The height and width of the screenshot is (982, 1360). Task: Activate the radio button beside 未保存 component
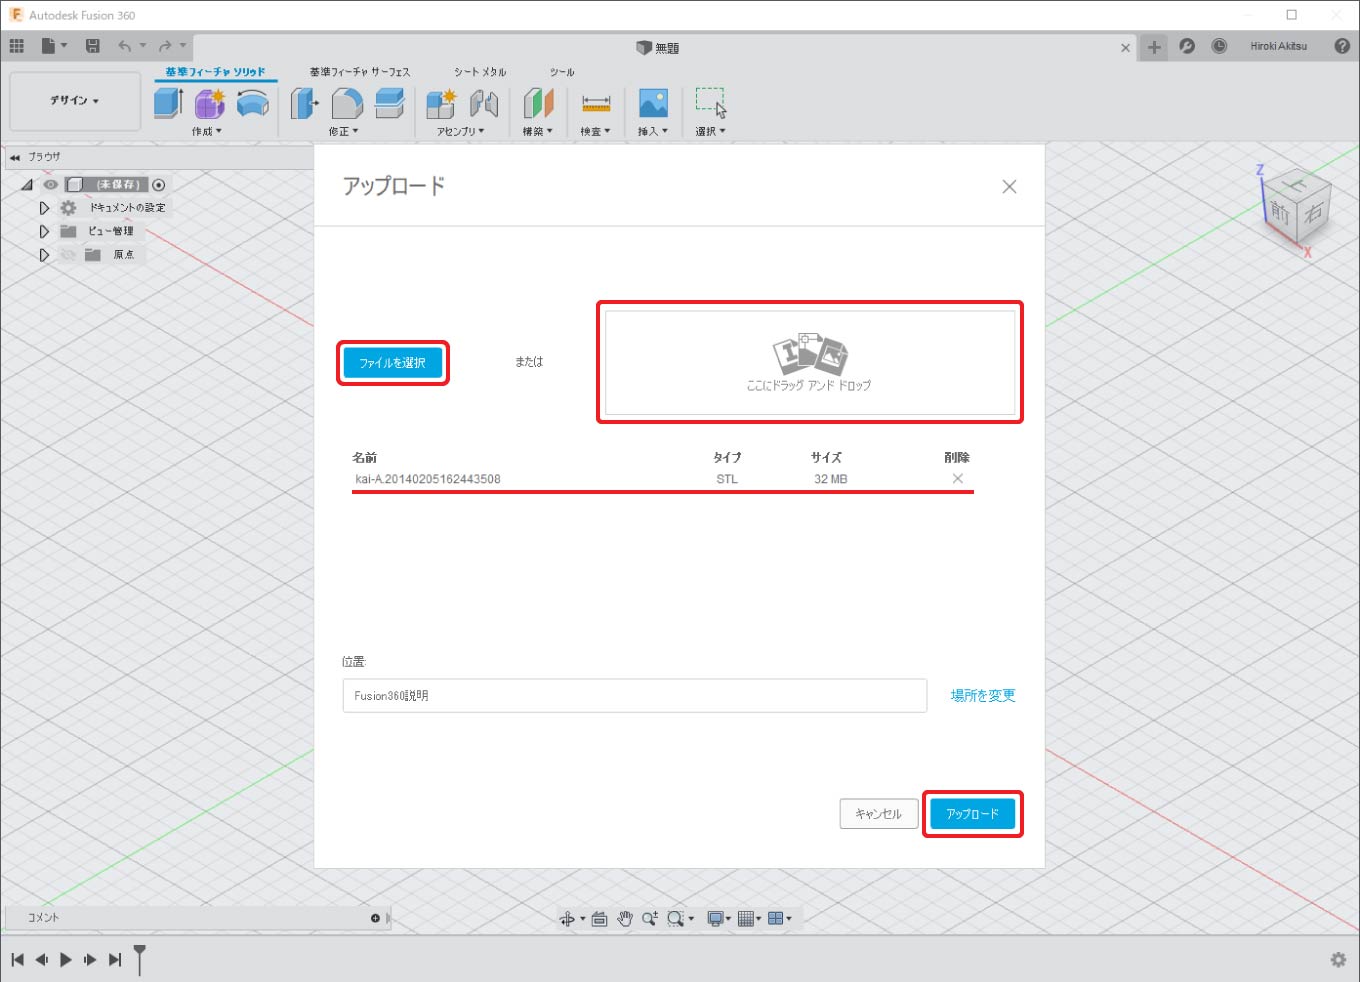click(x=159, y=185)
